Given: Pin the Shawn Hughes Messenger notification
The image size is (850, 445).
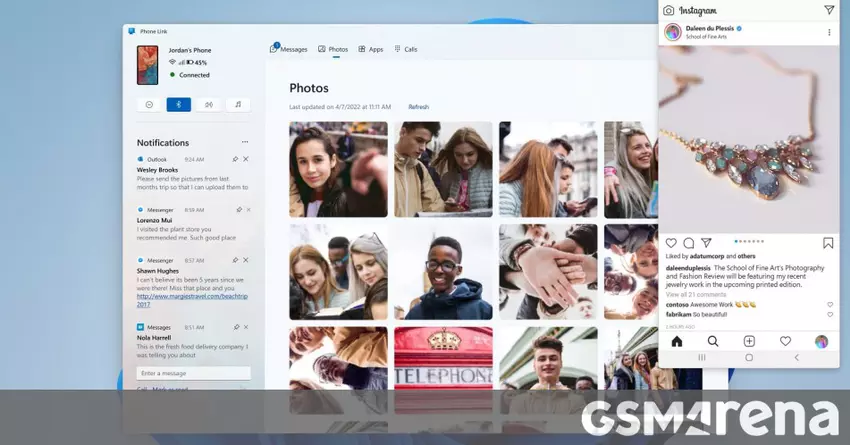Looking at the screenshot, I should (235, 260).
